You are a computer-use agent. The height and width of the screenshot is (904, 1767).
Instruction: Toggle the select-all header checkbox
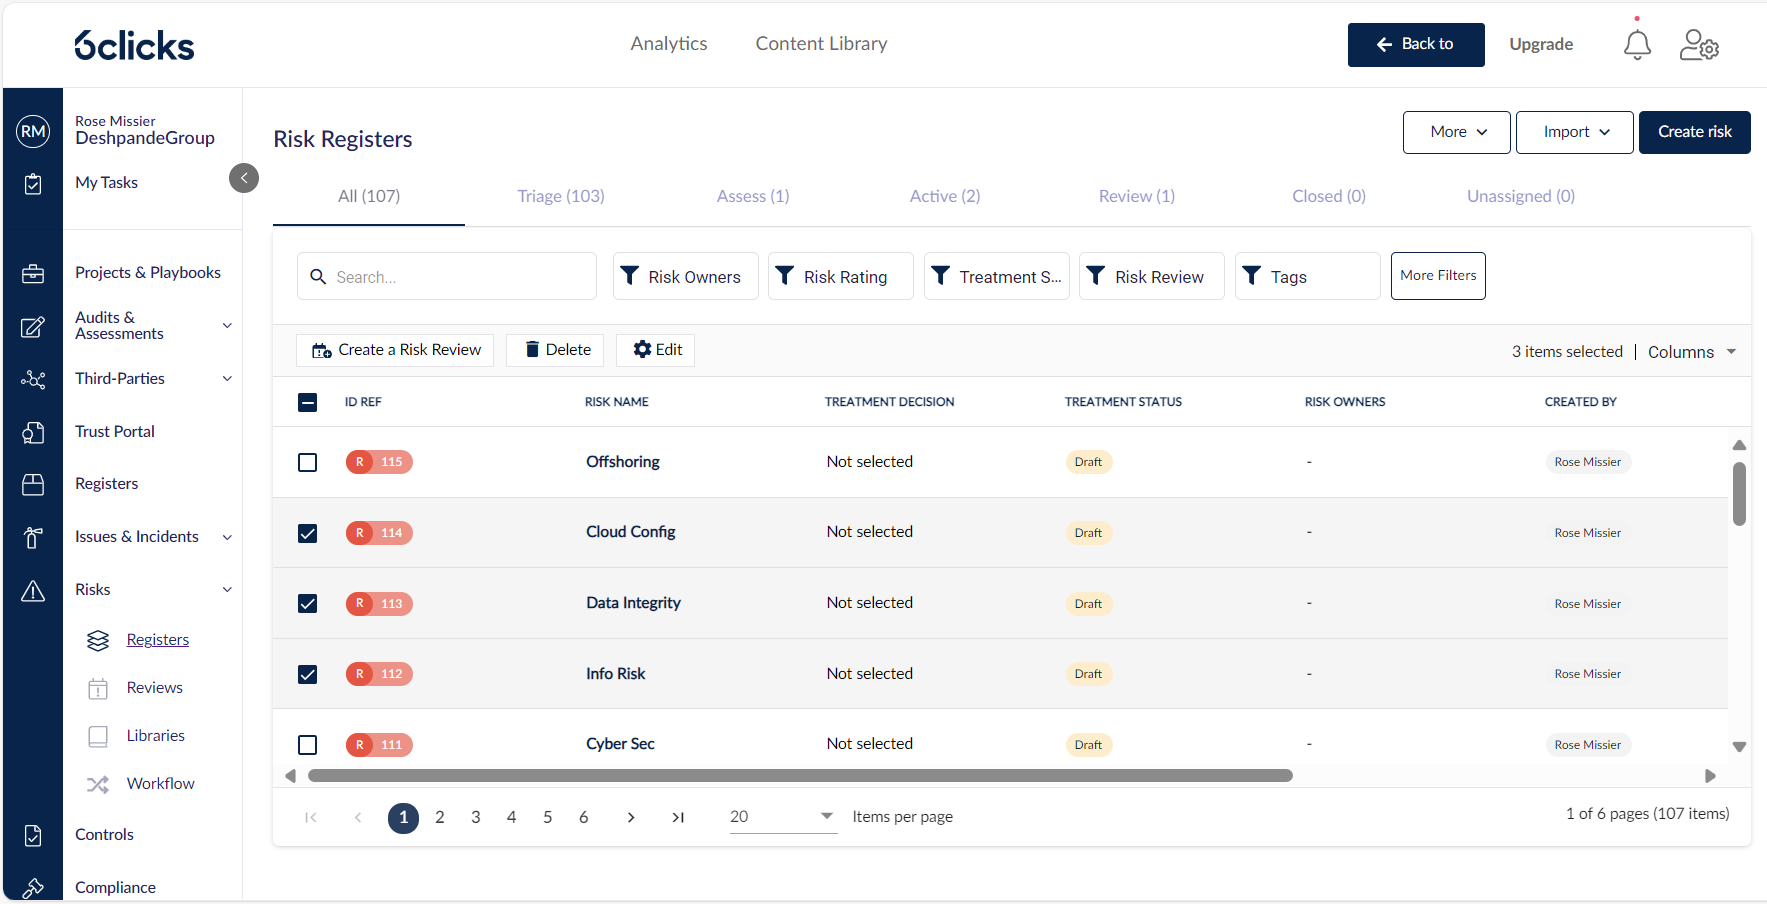(x=308, y=402)
